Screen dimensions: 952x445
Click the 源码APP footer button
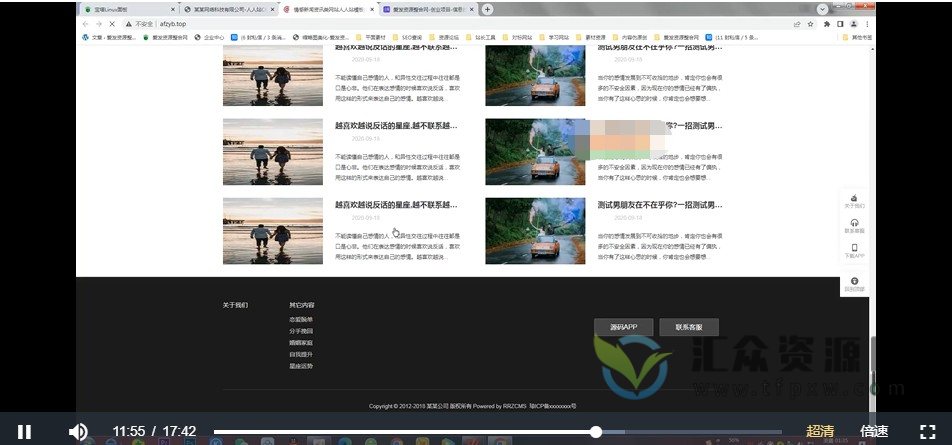tap(624, 327)
